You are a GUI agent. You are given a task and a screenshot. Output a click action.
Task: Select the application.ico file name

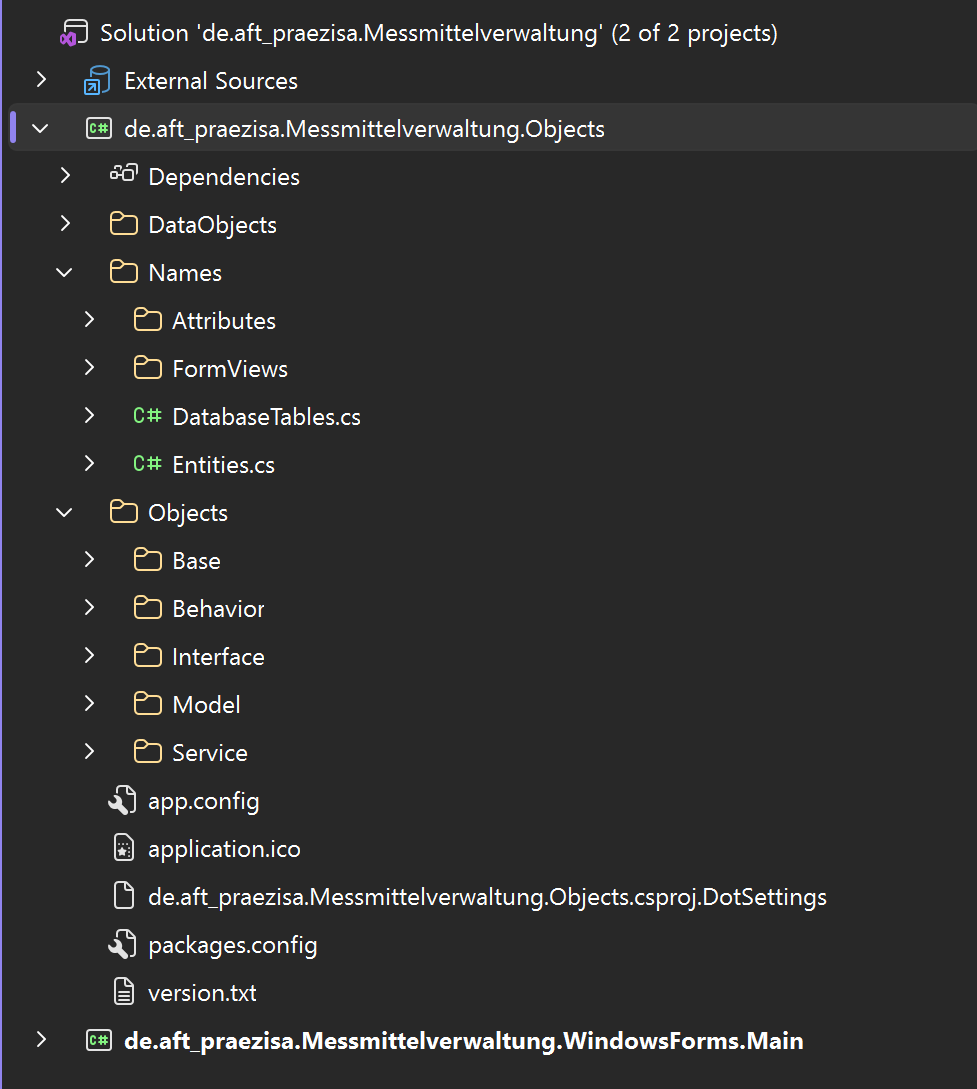coord(224,849)
